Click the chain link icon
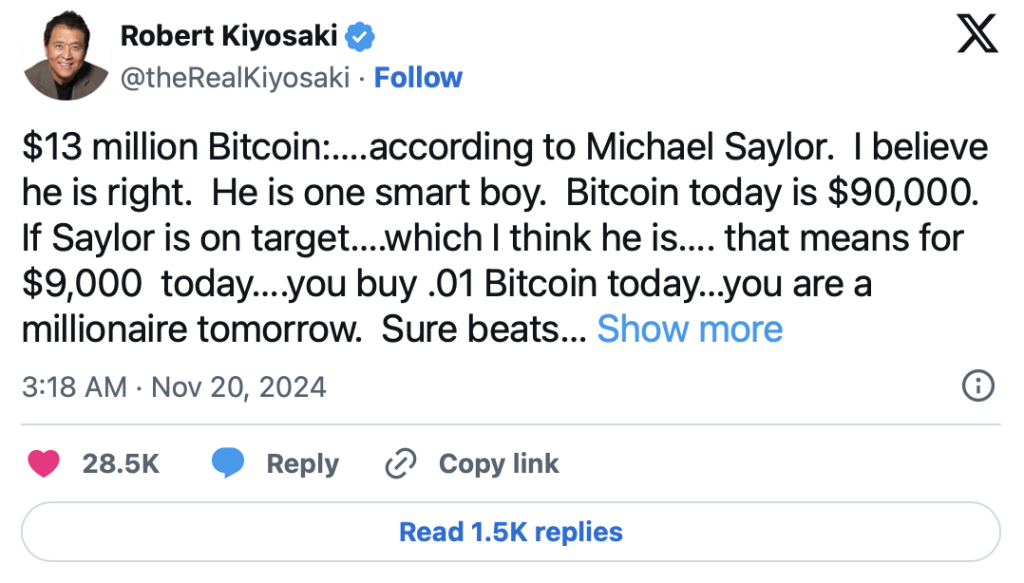The height and width of the screenshot is (583, 1024). 400,464
